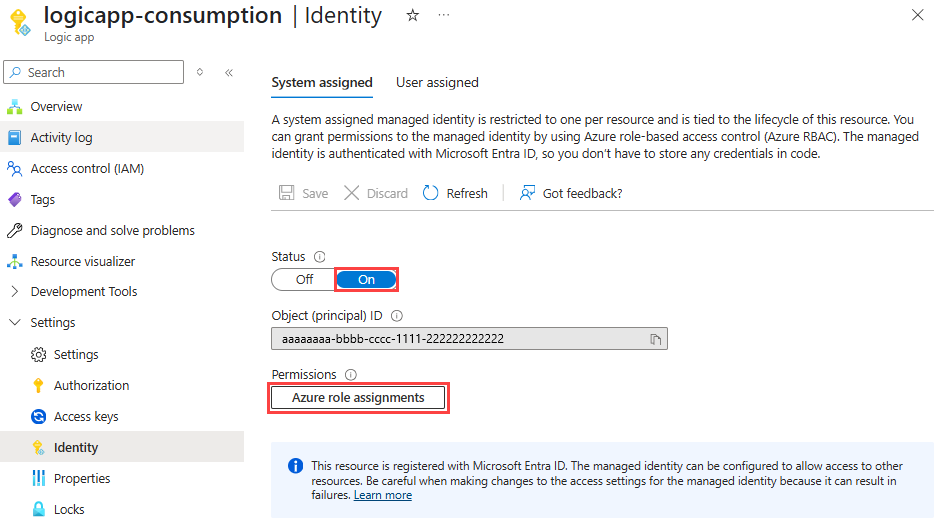941x521 pixels.
Task: Click the info icon next to Permissions
Action: click(351, 375)
